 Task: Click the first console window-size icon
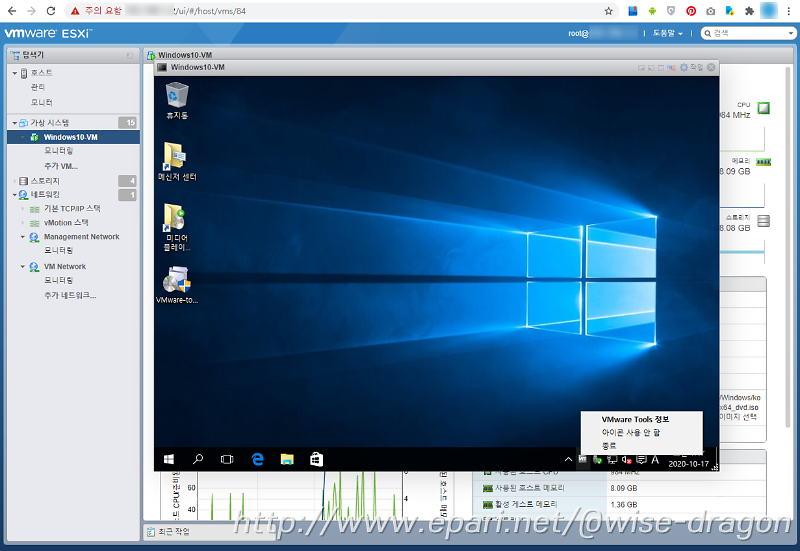[641, 67]
